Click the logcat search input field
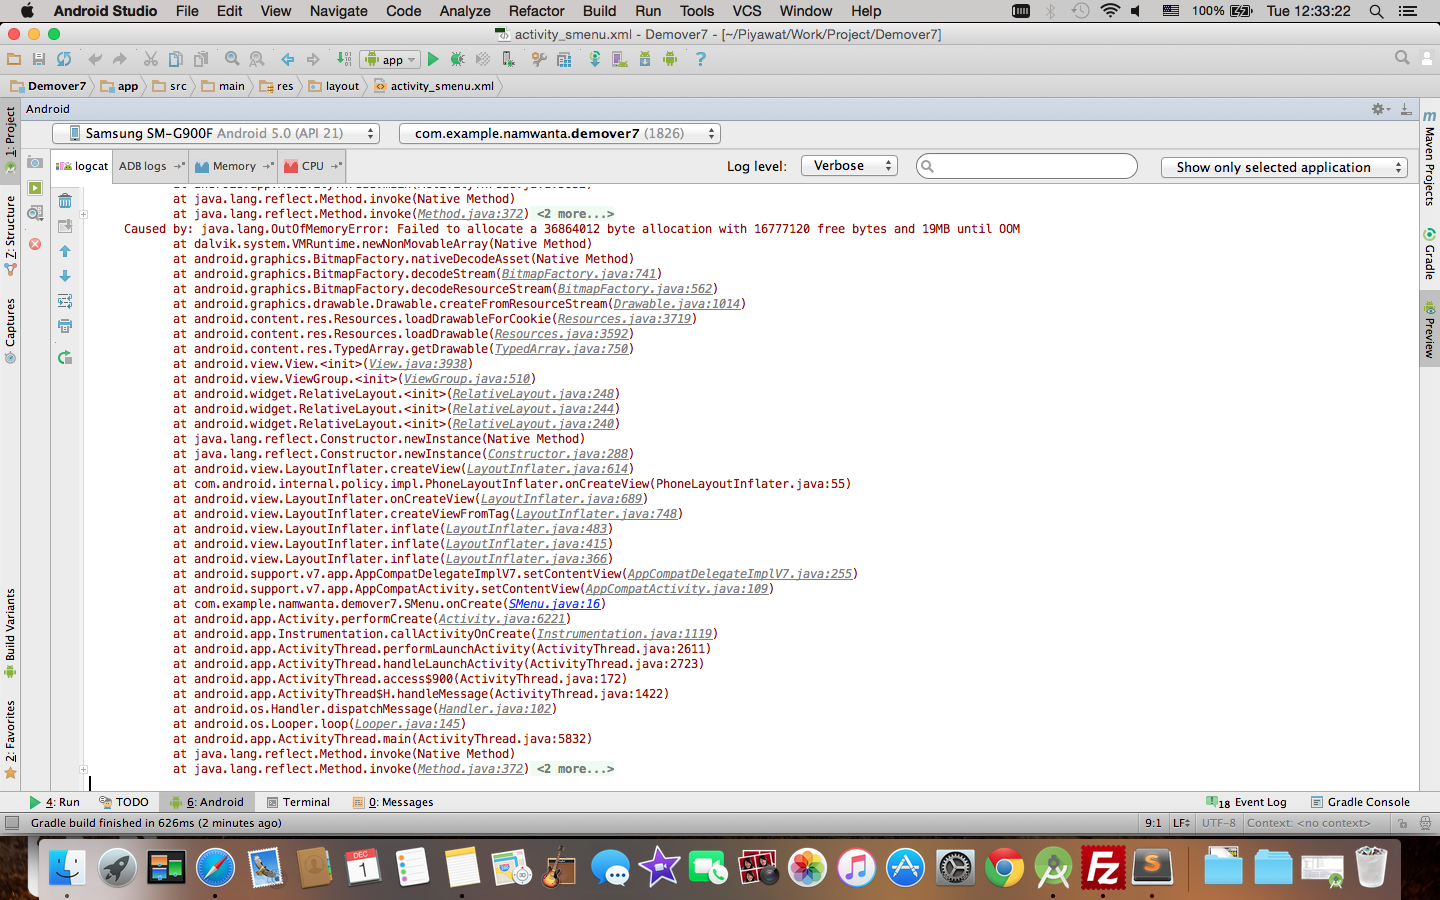This screenshot has height=900, width=1440. point(1027,166)
